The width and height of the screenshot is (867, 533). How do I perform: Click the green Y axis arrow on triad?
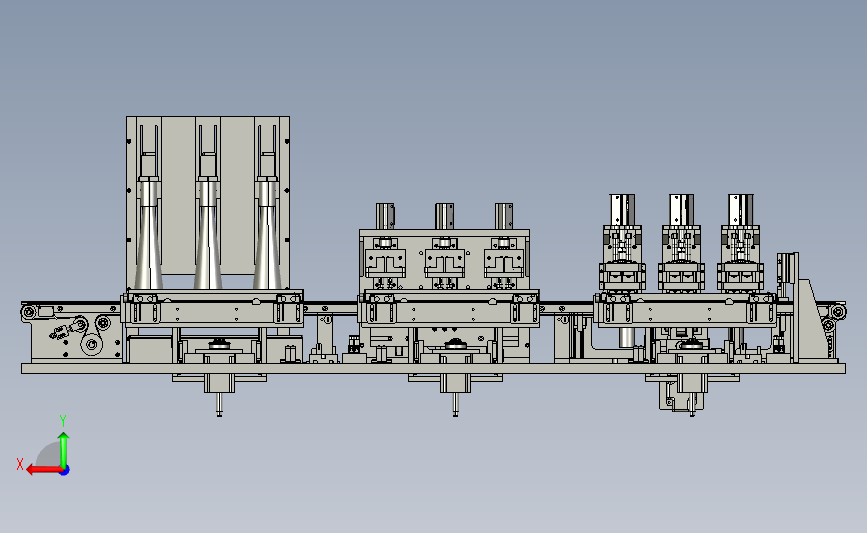[x=64, y=449]
